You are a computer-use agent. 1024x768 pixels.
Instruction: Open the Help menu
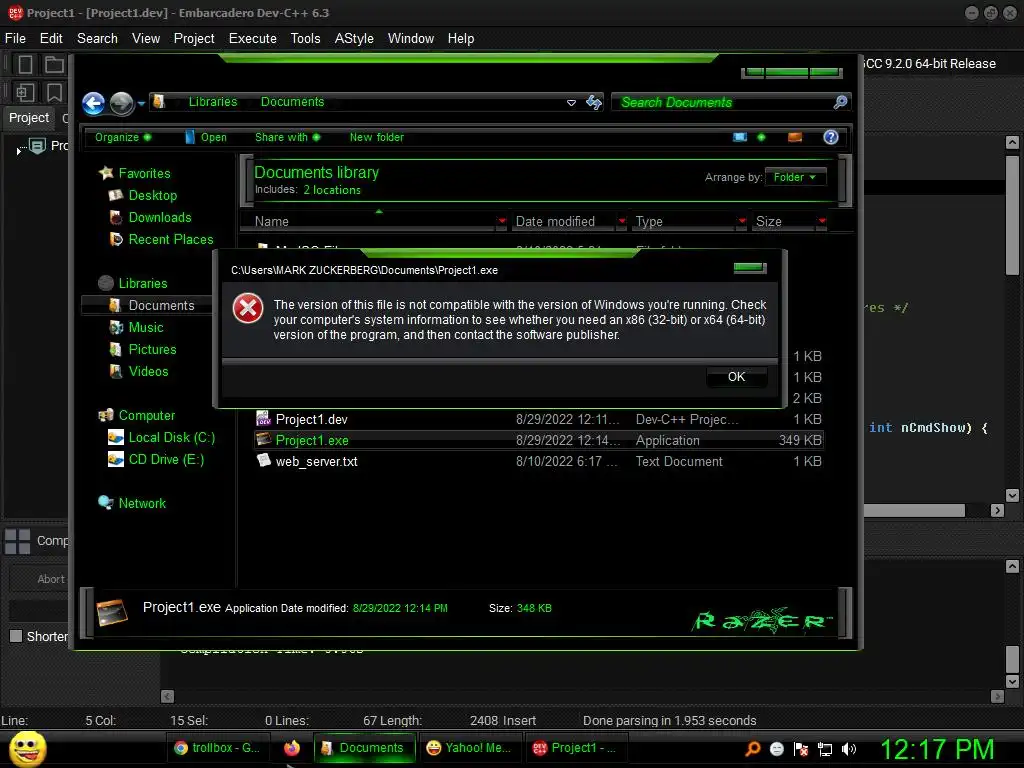[x=460, y=39]
